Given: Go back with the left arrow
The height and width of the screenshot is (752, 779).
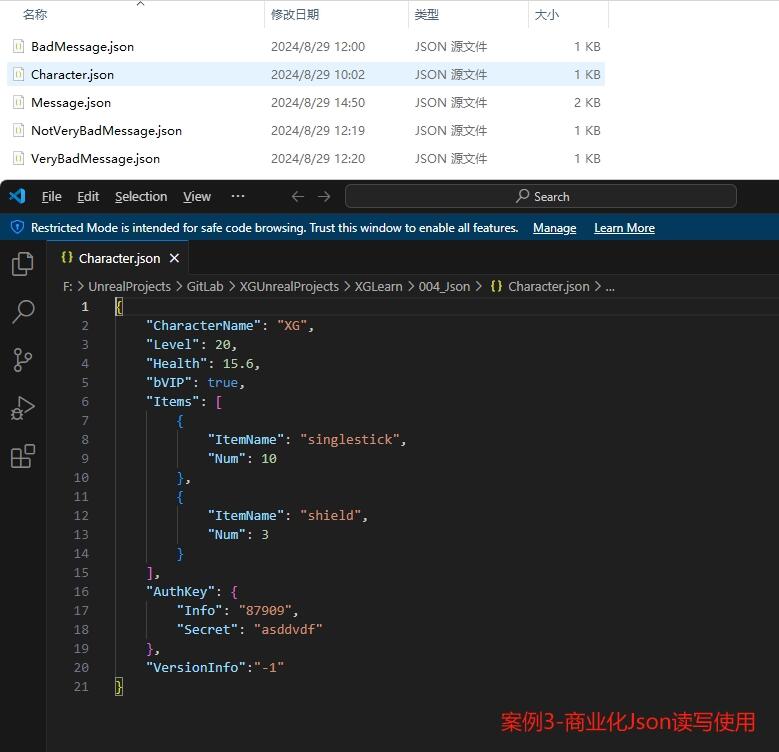Looking at the screenshot, I should click(x=298, y=197).
